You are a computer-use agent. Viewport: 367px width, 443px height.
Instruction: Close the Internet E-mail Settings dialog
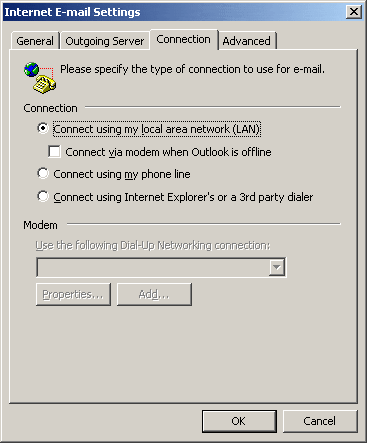[354, 12]
